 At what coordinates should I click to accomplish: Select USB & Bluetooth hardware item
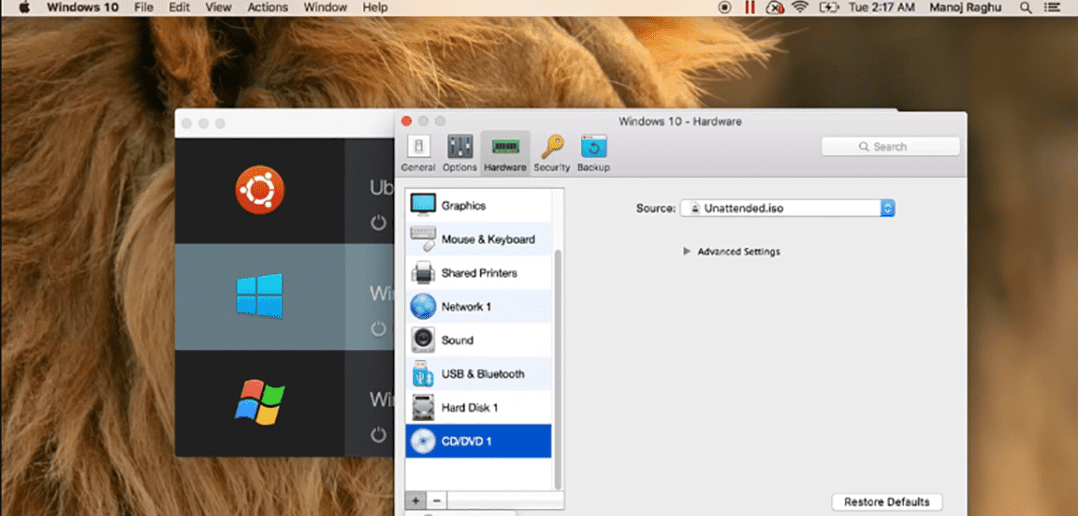(478, 373)
